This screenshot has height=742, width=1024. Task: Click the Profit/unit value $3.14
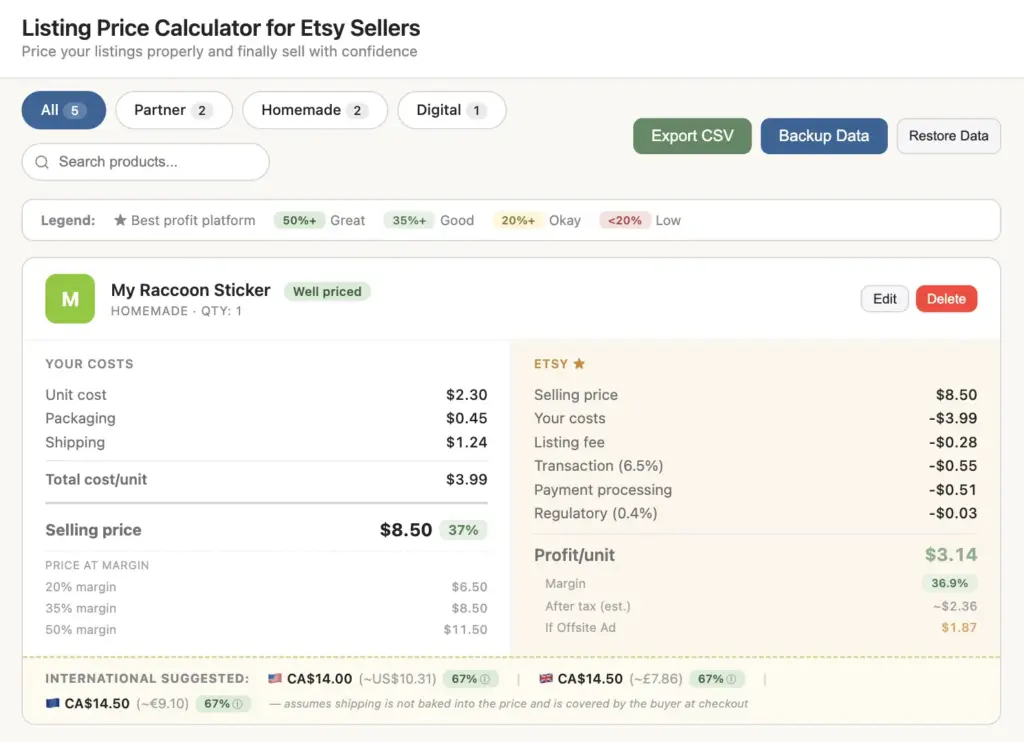tap(951, 555)
